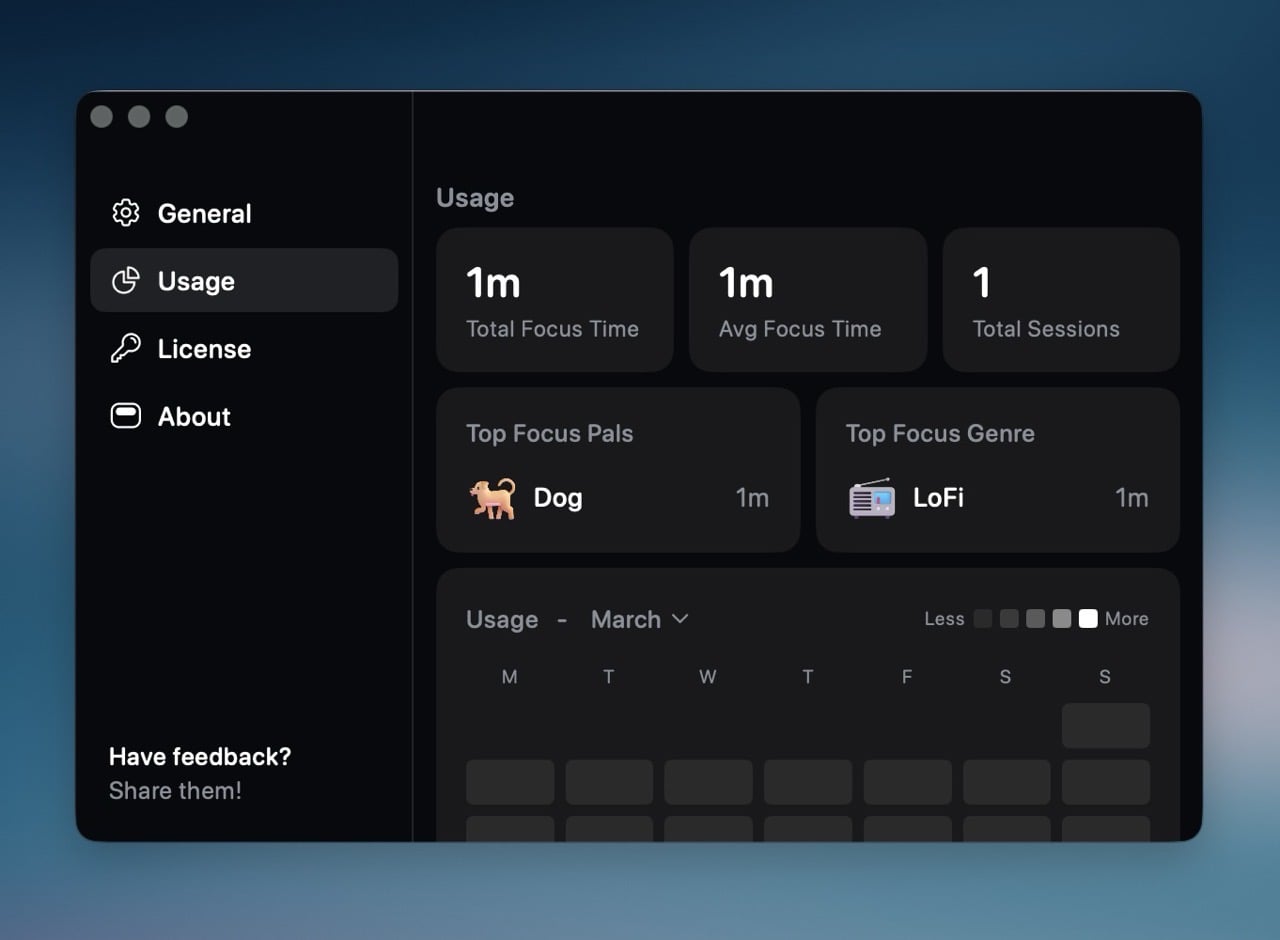Click the Share them! feedback link

pyautogui.click(x=175, y=791)
